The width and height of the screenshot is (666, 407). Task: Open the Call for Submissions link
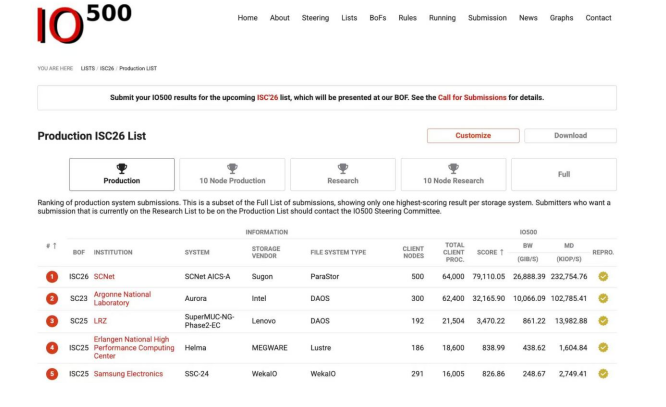(472, 97)
